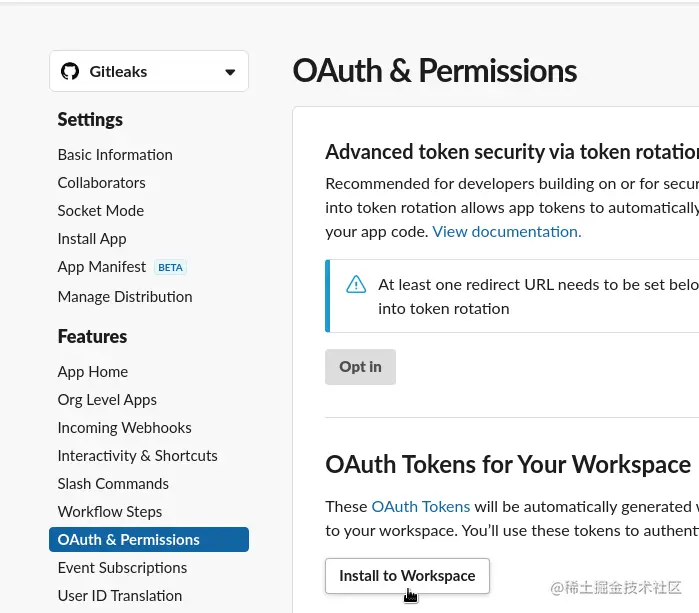Screen dimensions: 699x613
Task: Select Socket Mode in the sidebar
Action: pos(100,211)
